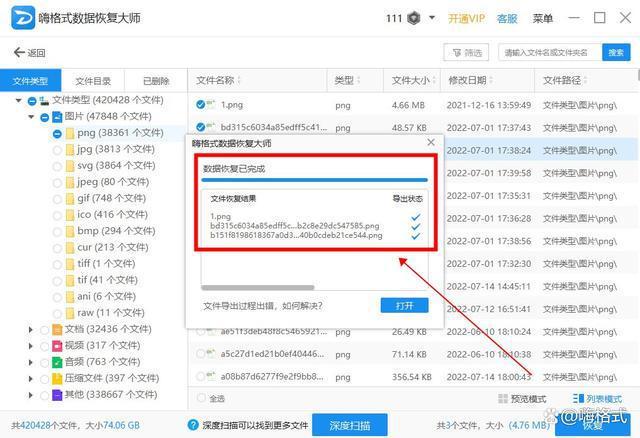Click the hexagon account badge icon
640x438 pixels.
point(414,18)
